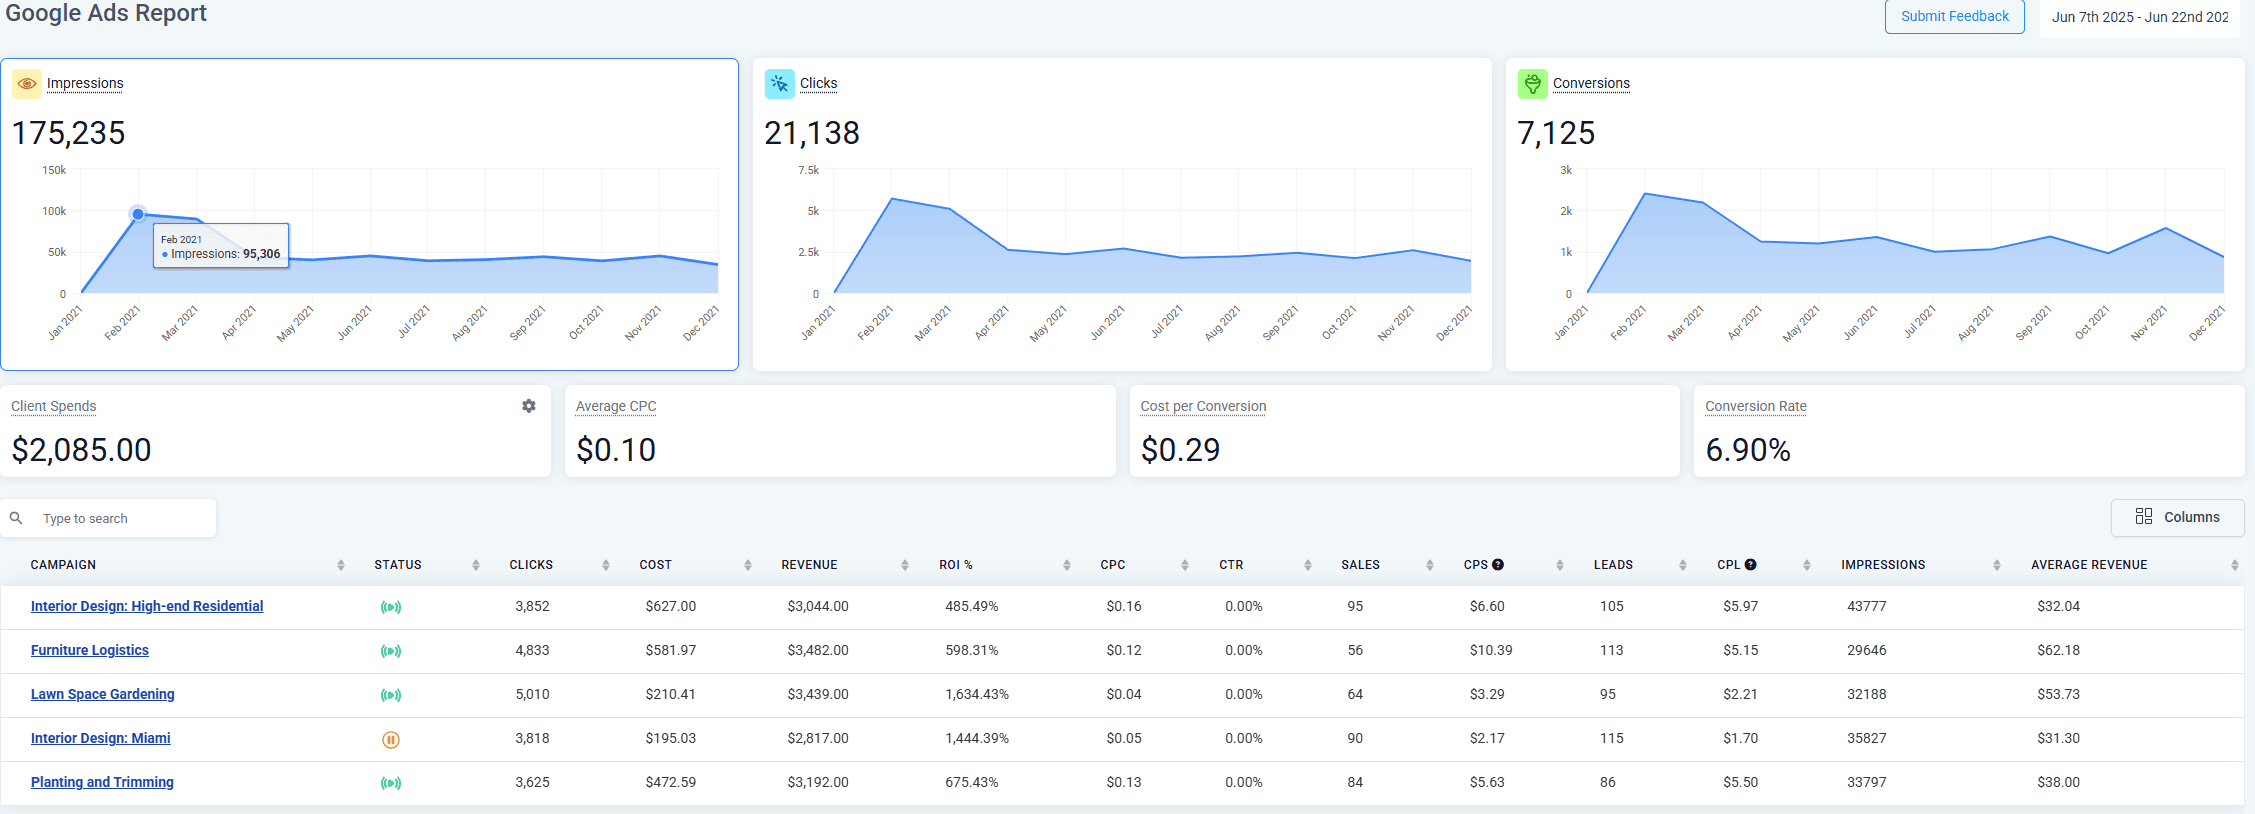Image resolution: width=2255 pixels, height=814 pixels.
Task: Click the 1,634.43% ROI value
Action: tap(977, 694)
